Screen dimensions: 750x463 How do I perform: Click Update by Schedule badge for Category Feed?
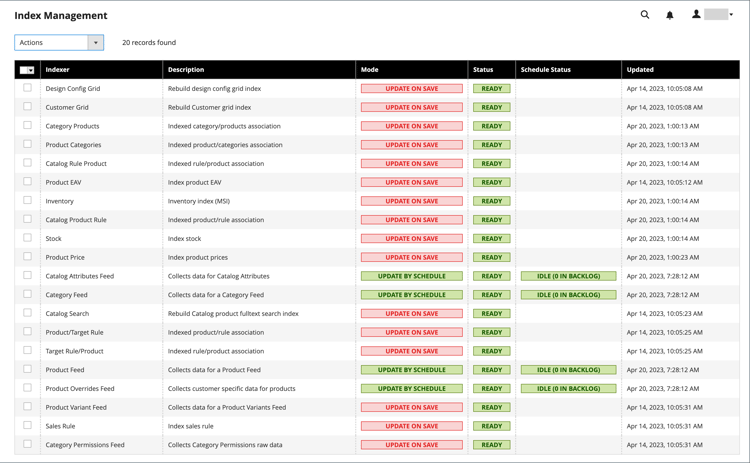pos(412,295)
